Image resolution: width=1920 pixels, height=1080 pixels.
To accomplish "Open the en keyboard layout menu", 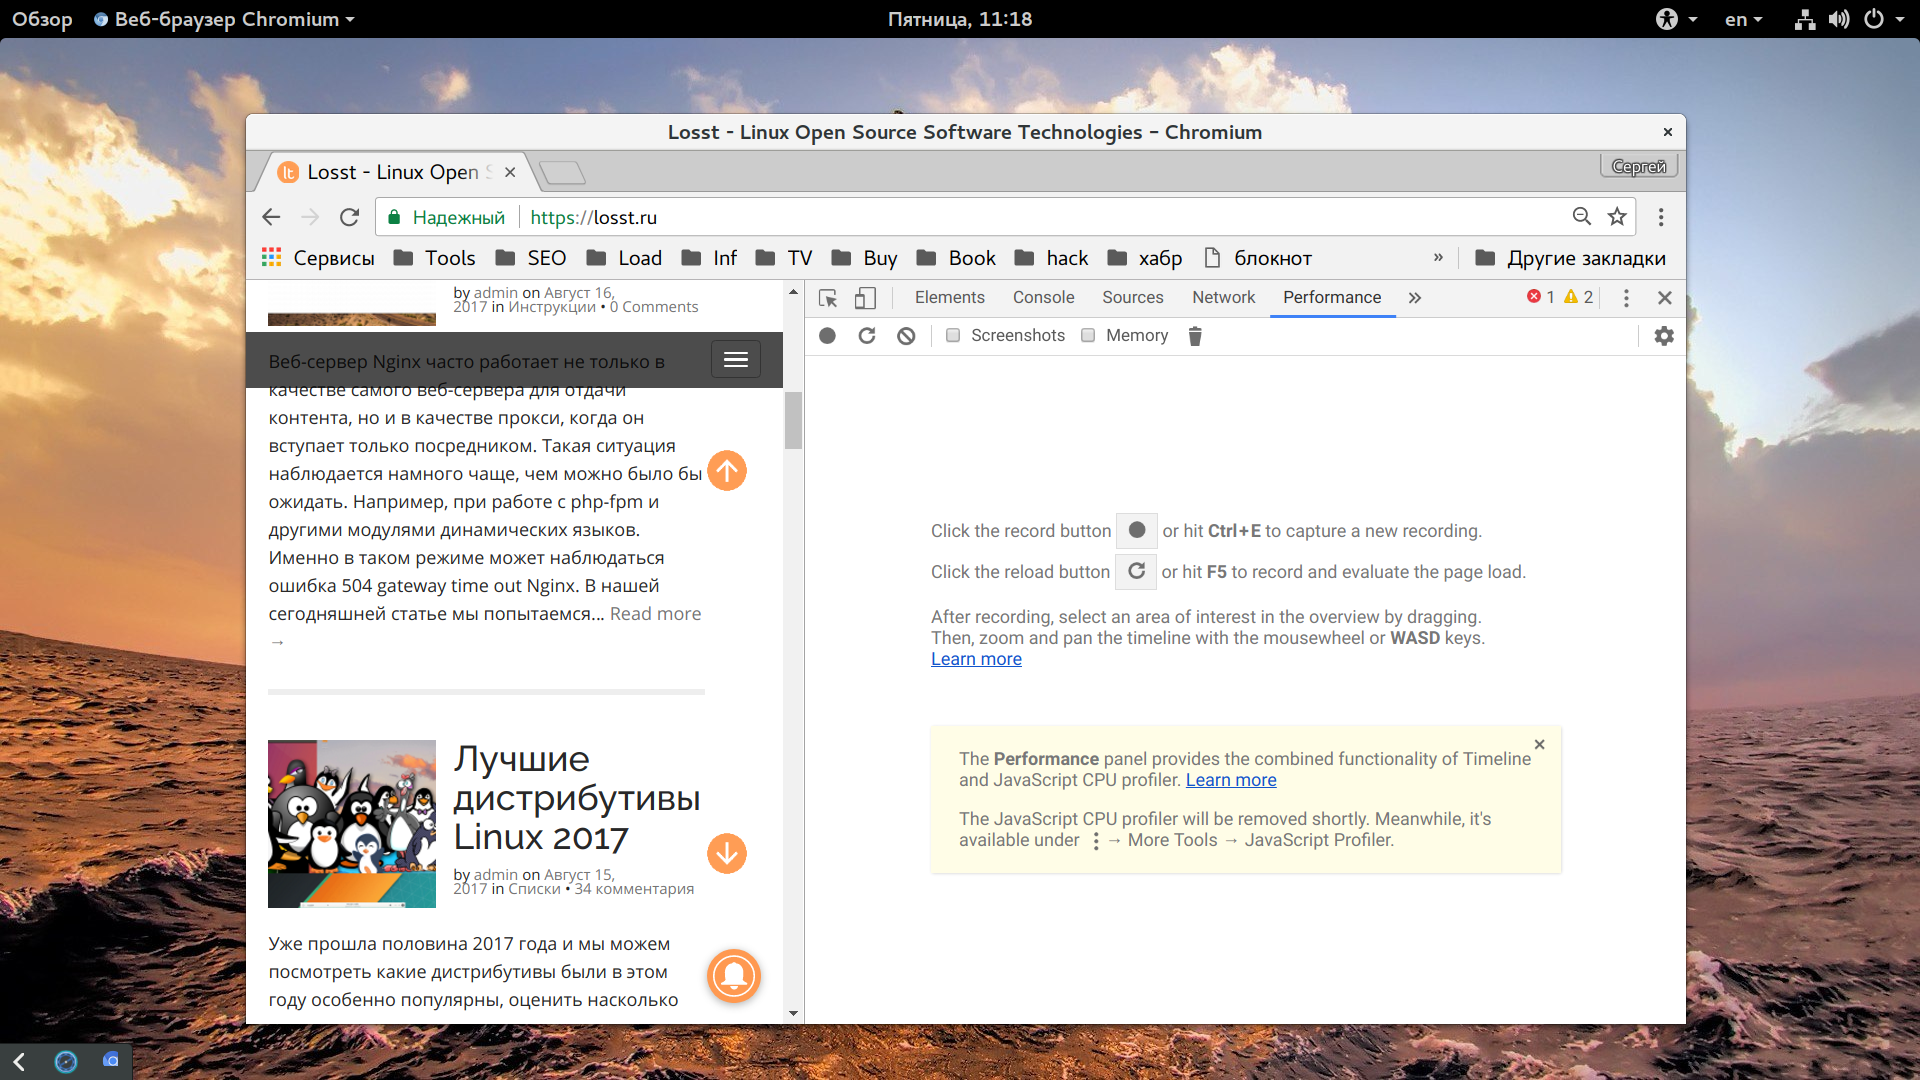I will click(x=1744, y=19).
